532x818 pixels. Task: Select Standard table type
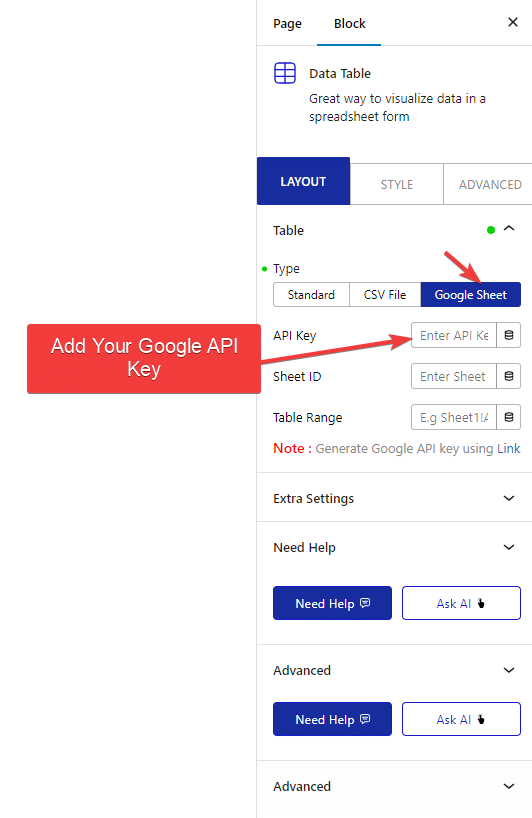[311, 295]
